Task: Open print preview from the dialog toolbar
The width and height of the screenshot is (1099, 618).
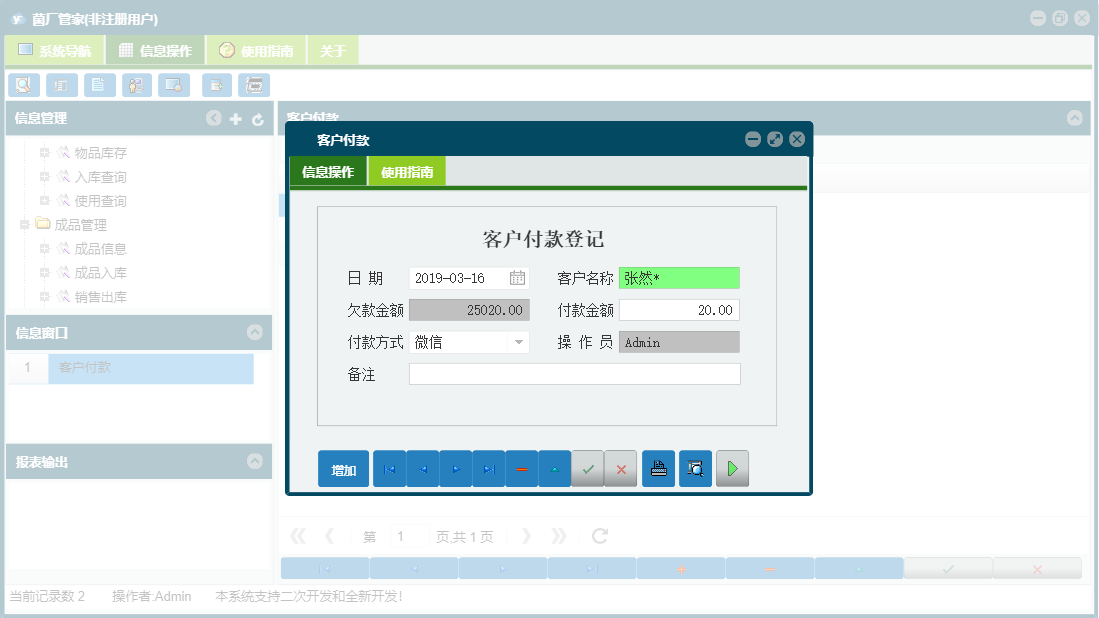Action: (x=694, y=468)
